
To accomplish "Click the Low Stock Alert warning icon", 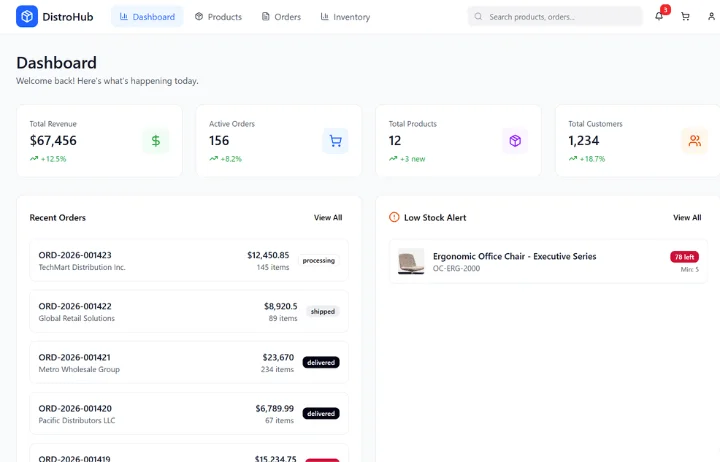I will pyautogui.click(x=394, y=217).
